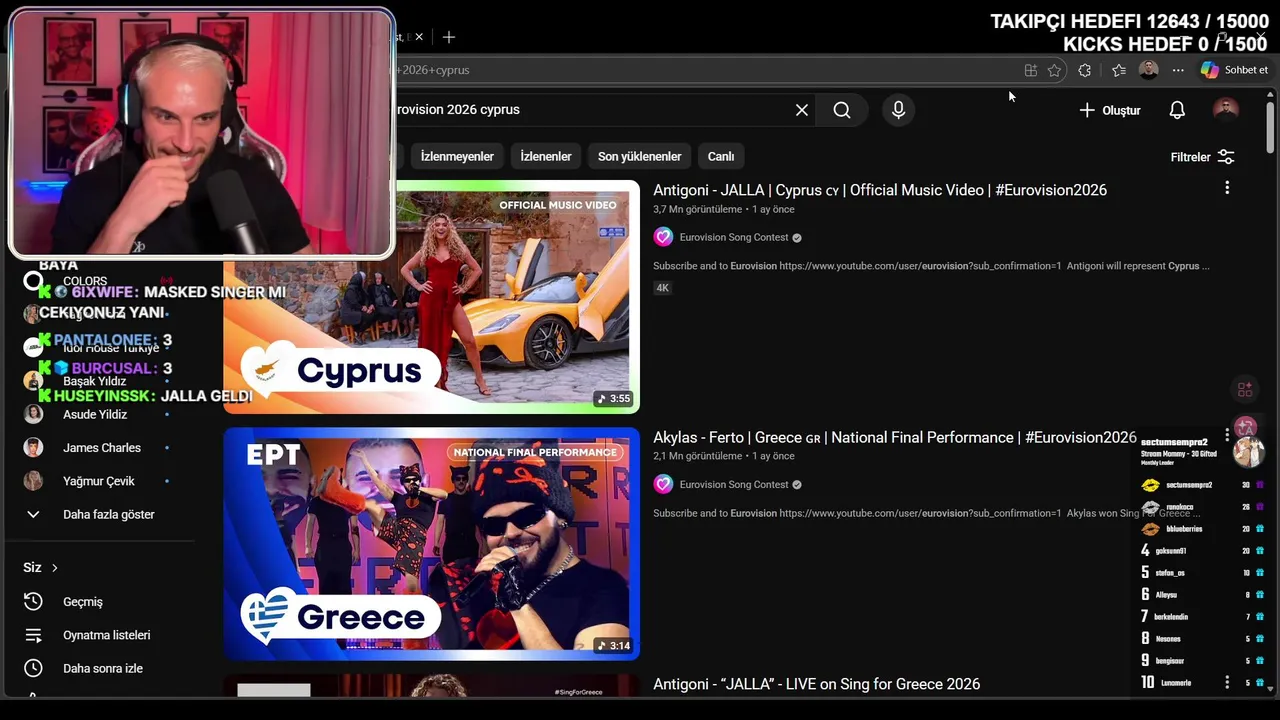Open Eurovision Song Contest channel under Greece video
This screenshot has width=1280, height=720.
coord(734,485)
